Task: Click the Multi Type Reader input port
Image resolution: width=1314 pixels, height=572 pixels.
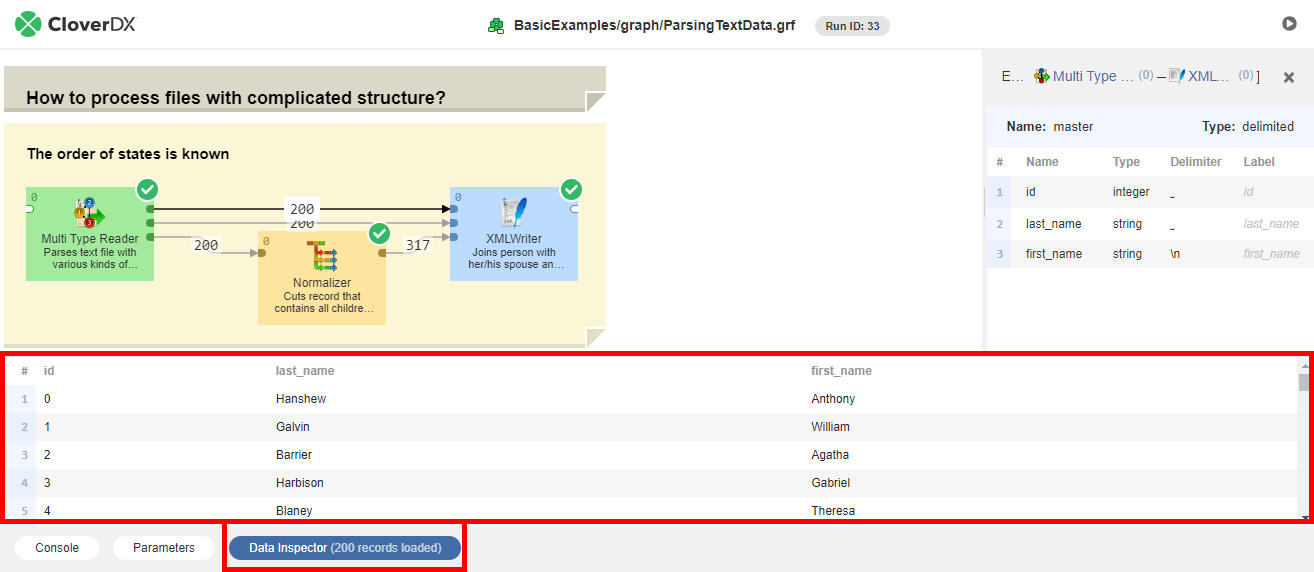Action: pos(30,209)
